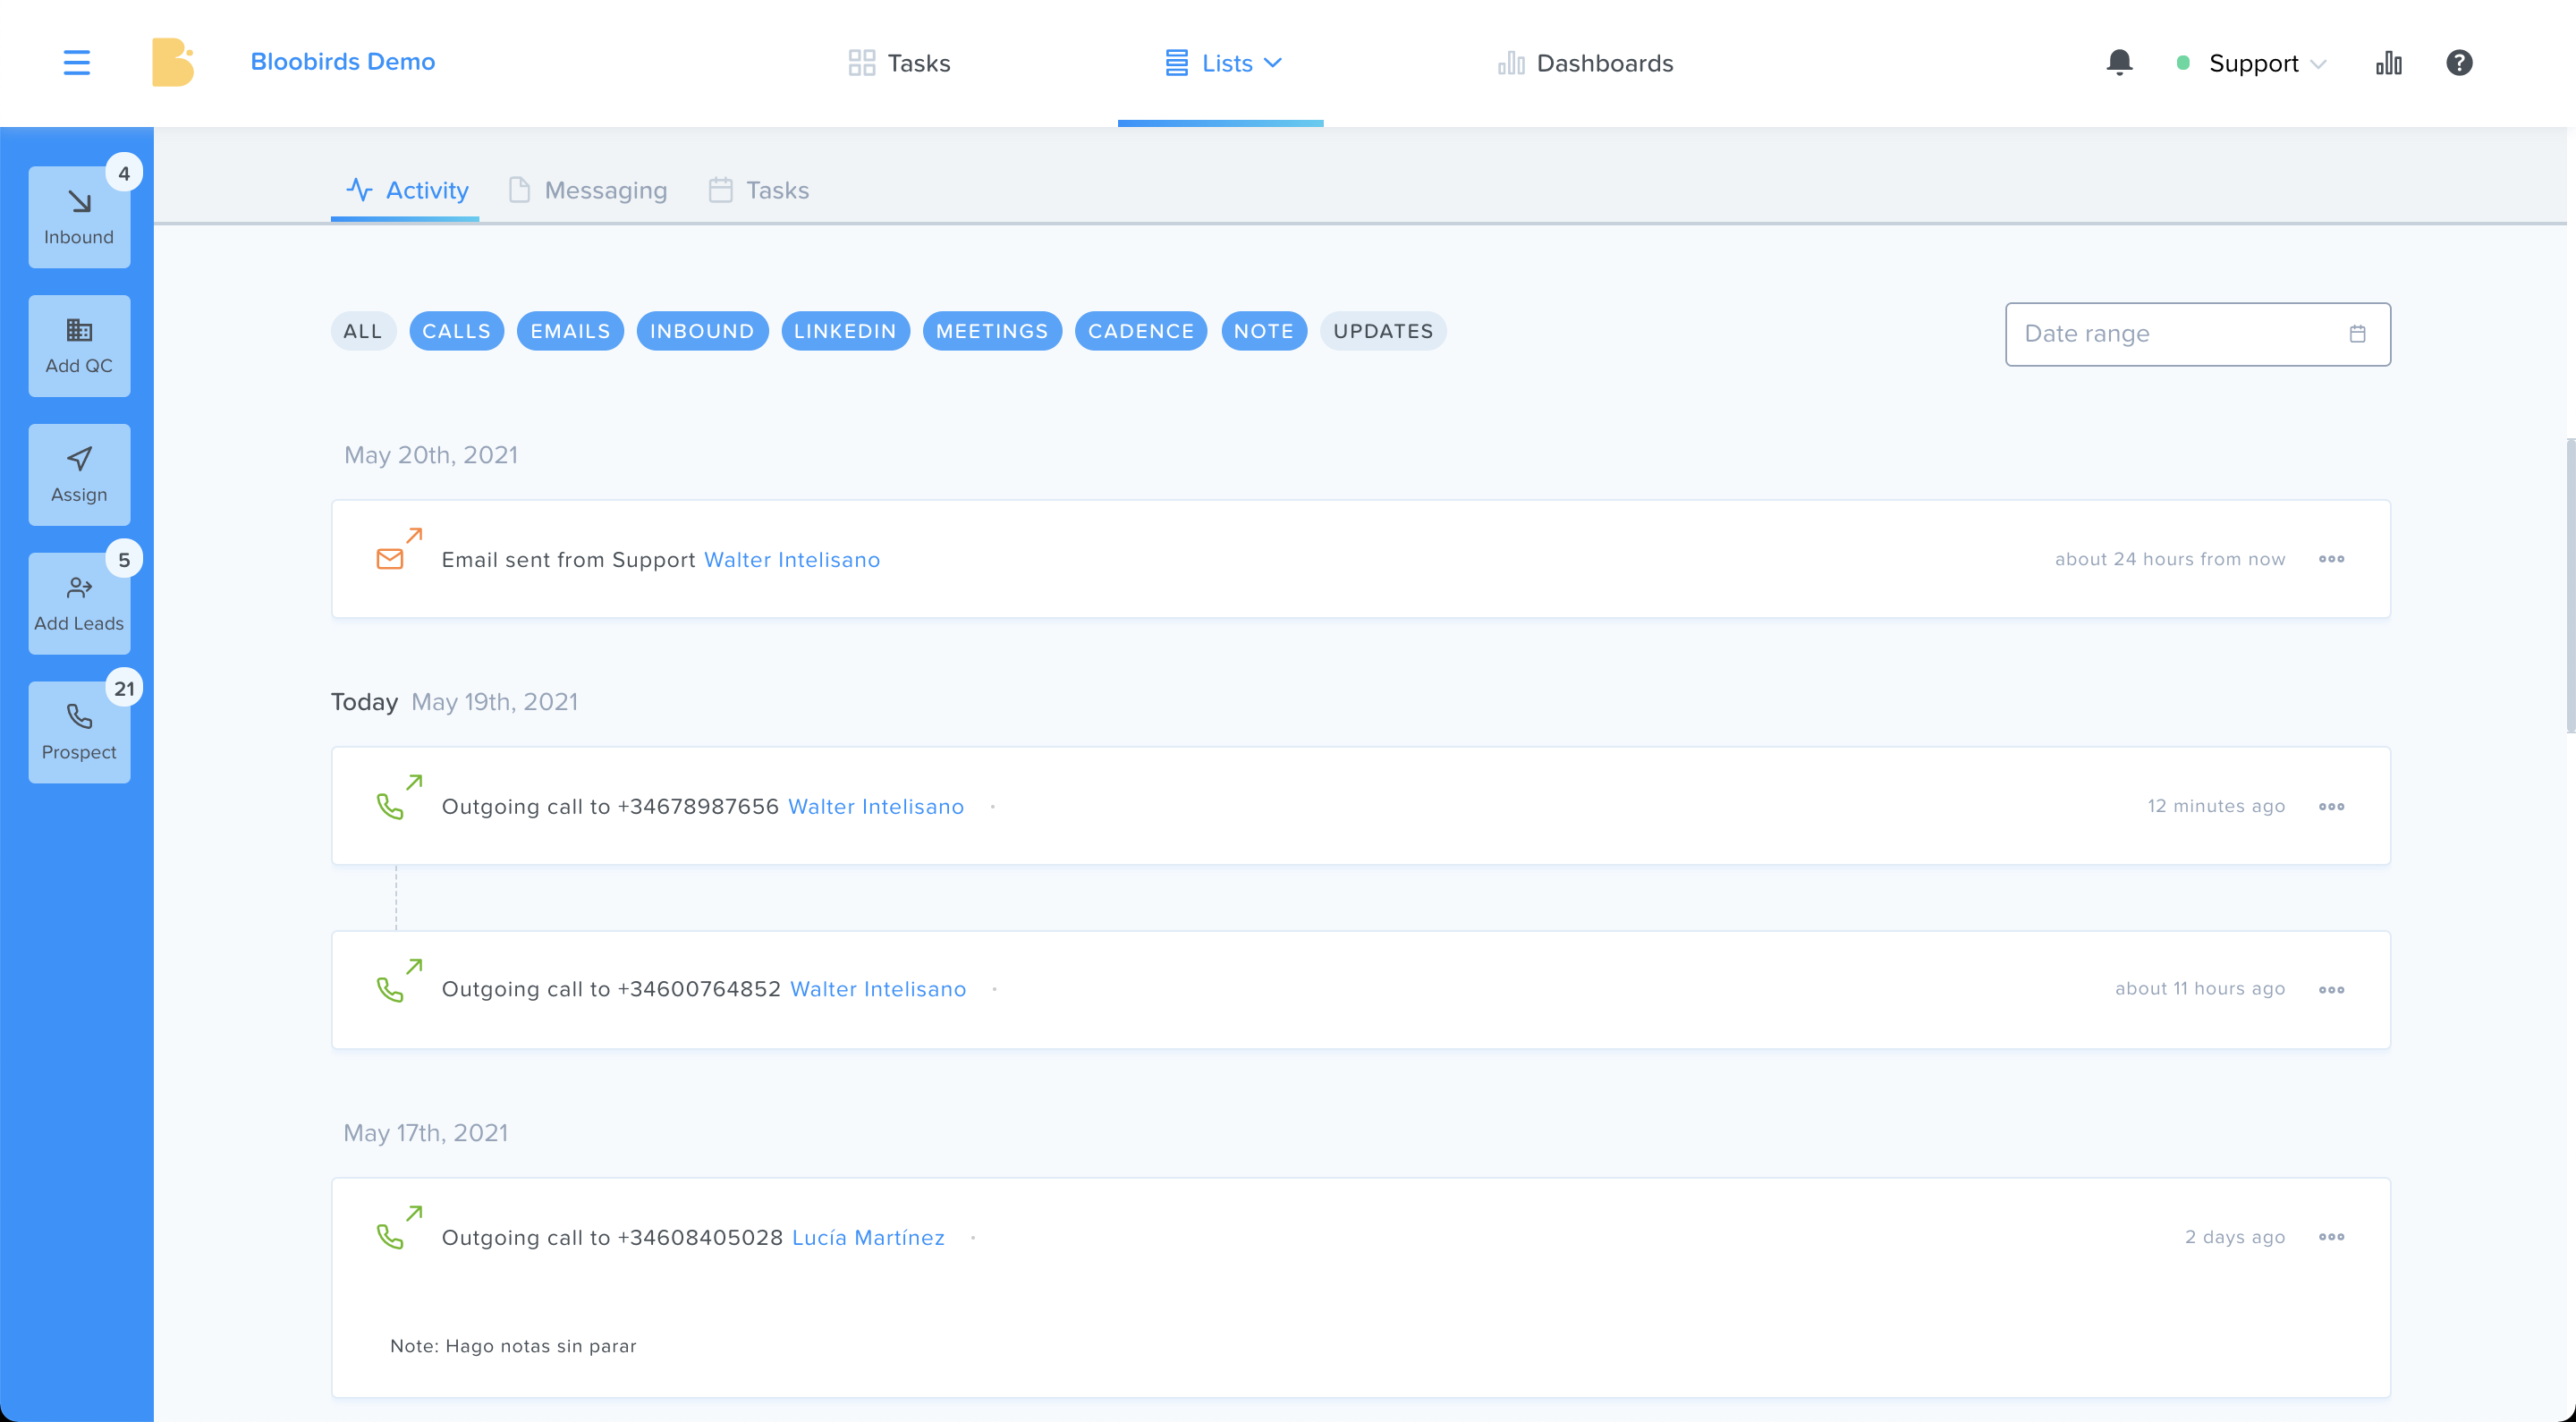The width and height of the screenshot is (2576, 1422).
Task: Click the Add QC sidebar button
Action: [x=79, y=346]
